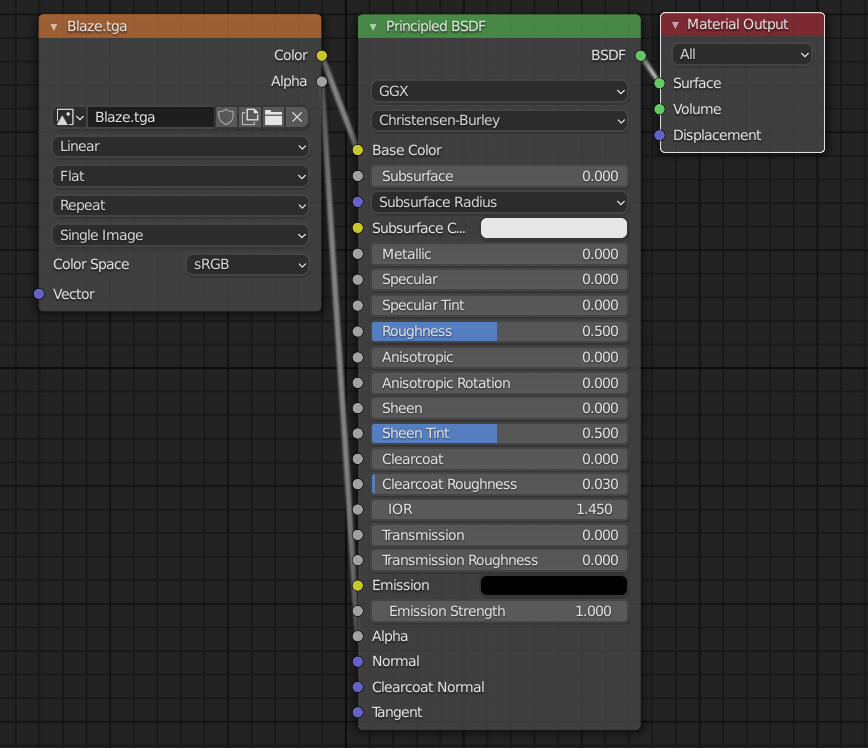Select the Material Output node header
Image resolution: width=868 pixels, height=748 pixels.
742,25
